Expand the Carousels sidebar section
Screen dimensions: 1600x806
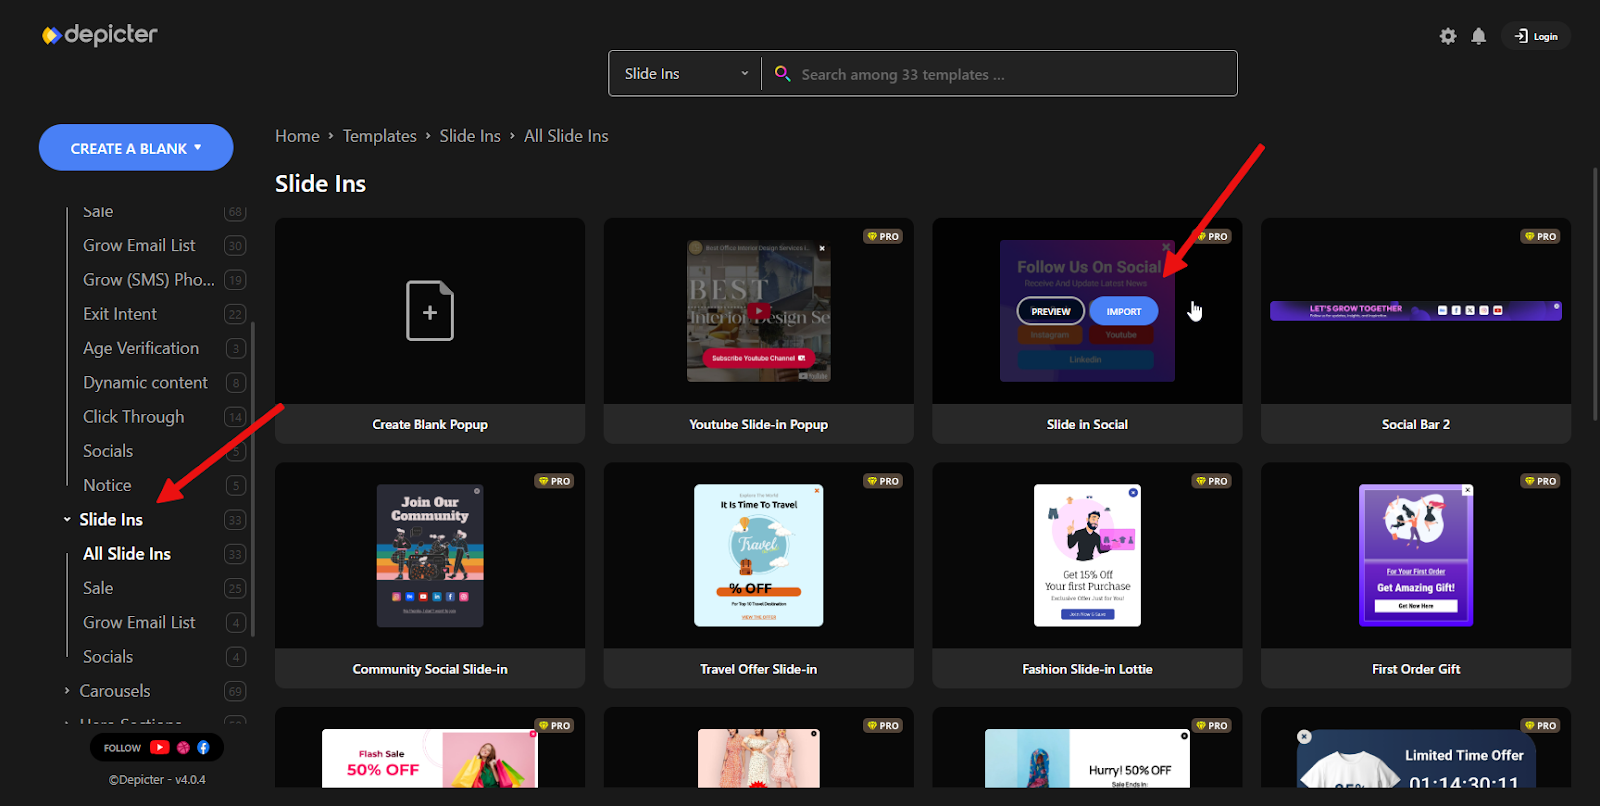pyautogui.click(x=67, y=691)
